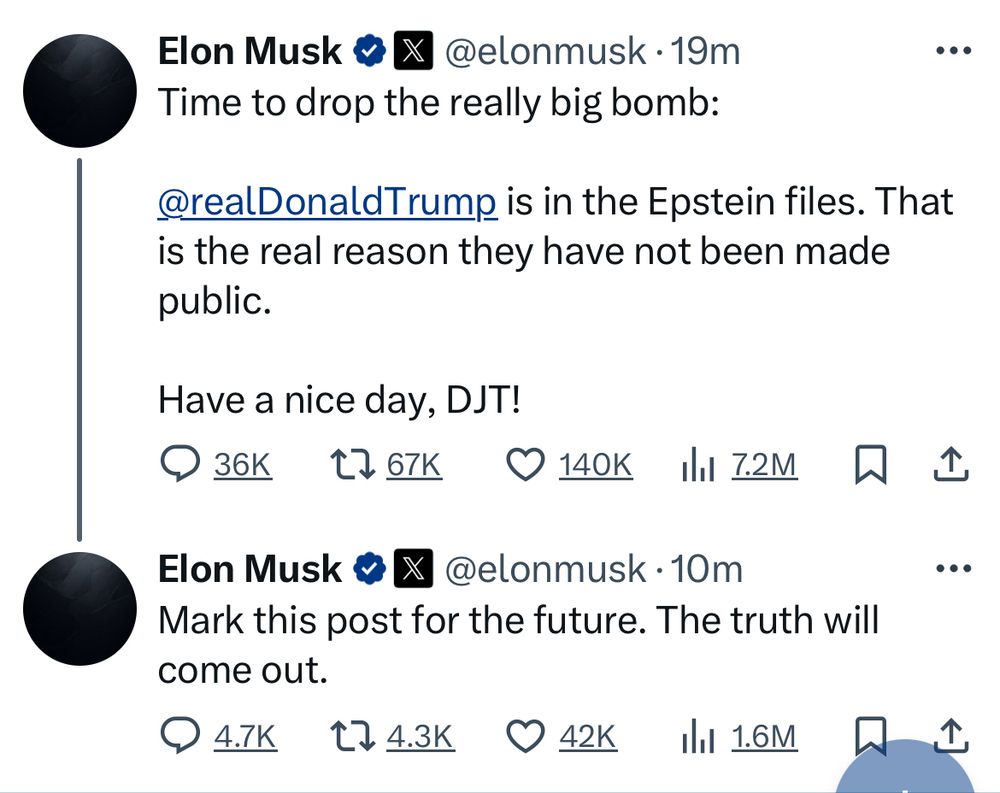
Task: Bookmark the 'truth will come out' post
Action: coord(871,736)
